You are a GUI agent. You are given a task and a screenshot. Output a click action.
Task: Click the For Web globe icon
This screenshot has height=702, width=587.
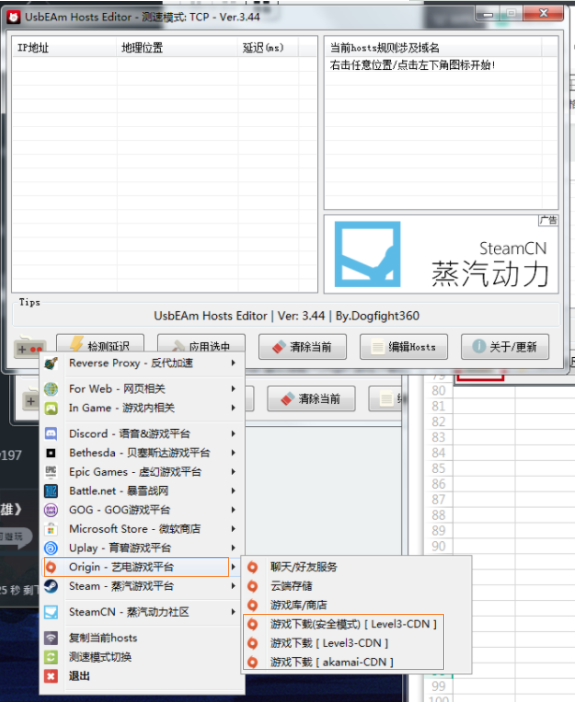coord(51,389)
